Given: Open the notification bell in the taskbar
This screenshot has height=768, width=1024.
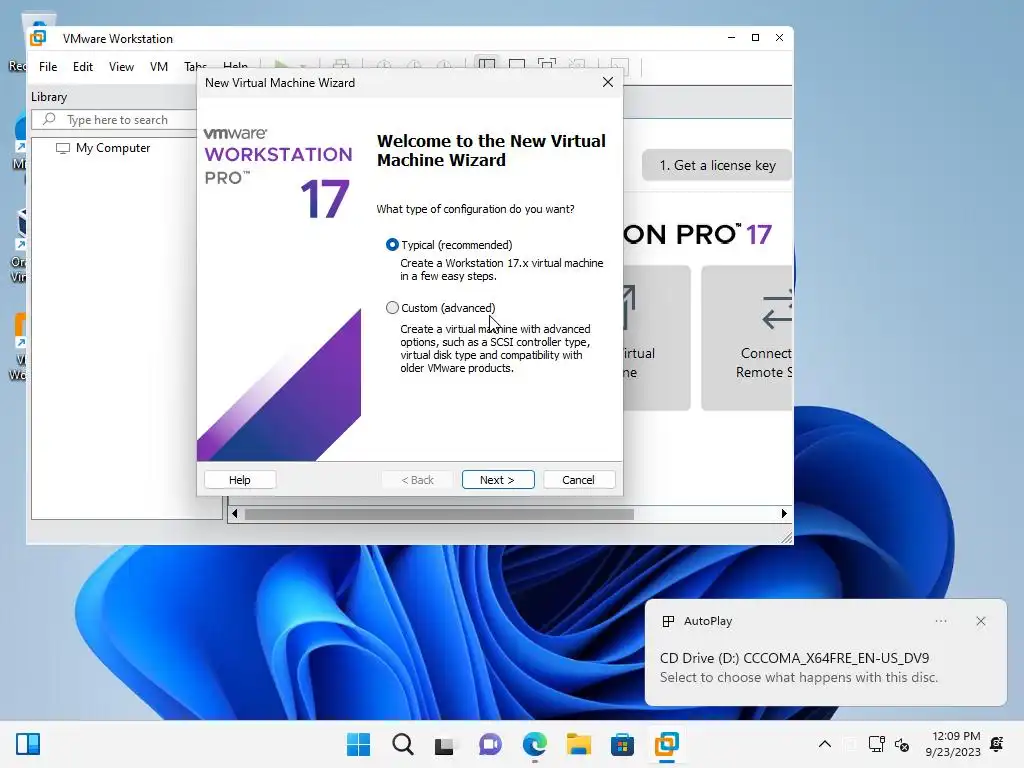Looking at the screenshot, I should pyautogui.click(x=997, y=744).
